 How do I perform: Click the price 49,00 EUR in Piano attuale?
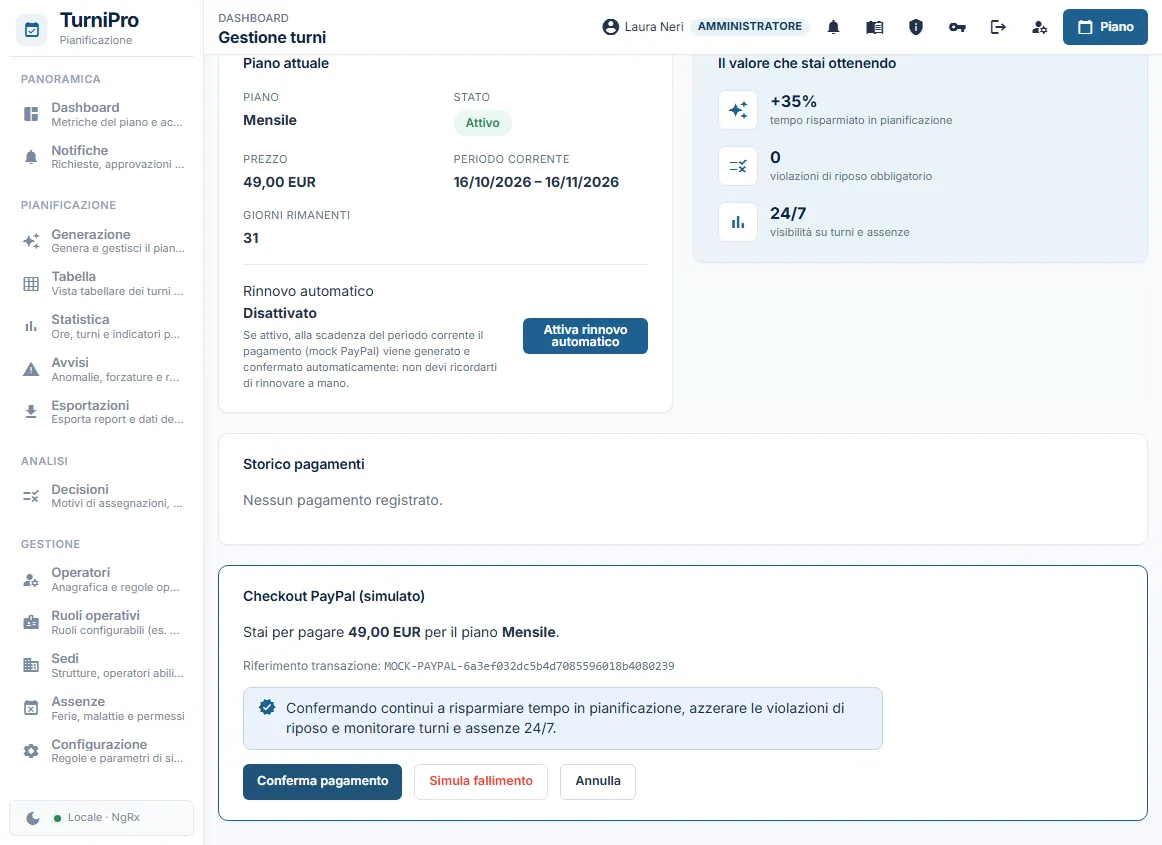279,182
